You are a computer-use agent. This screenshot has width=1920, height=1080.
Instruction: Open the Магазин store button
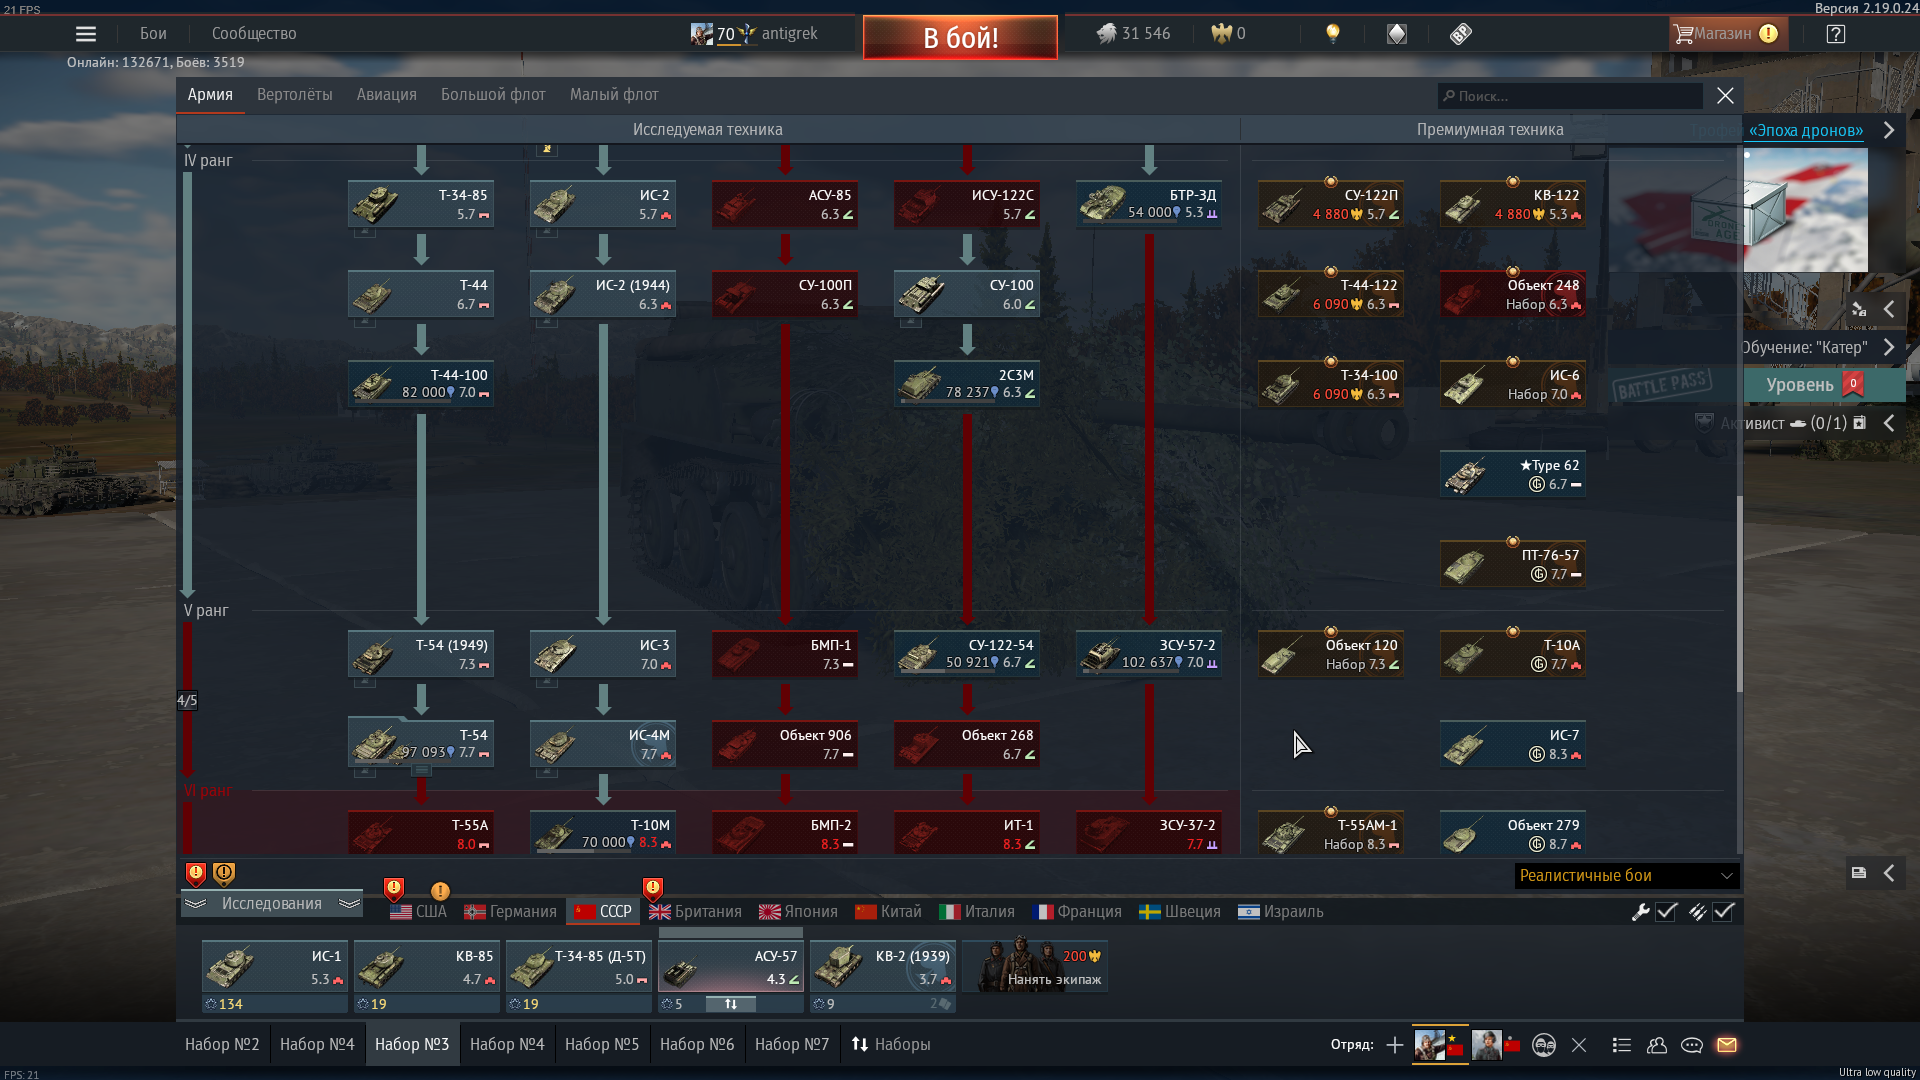click(1727, 34)
